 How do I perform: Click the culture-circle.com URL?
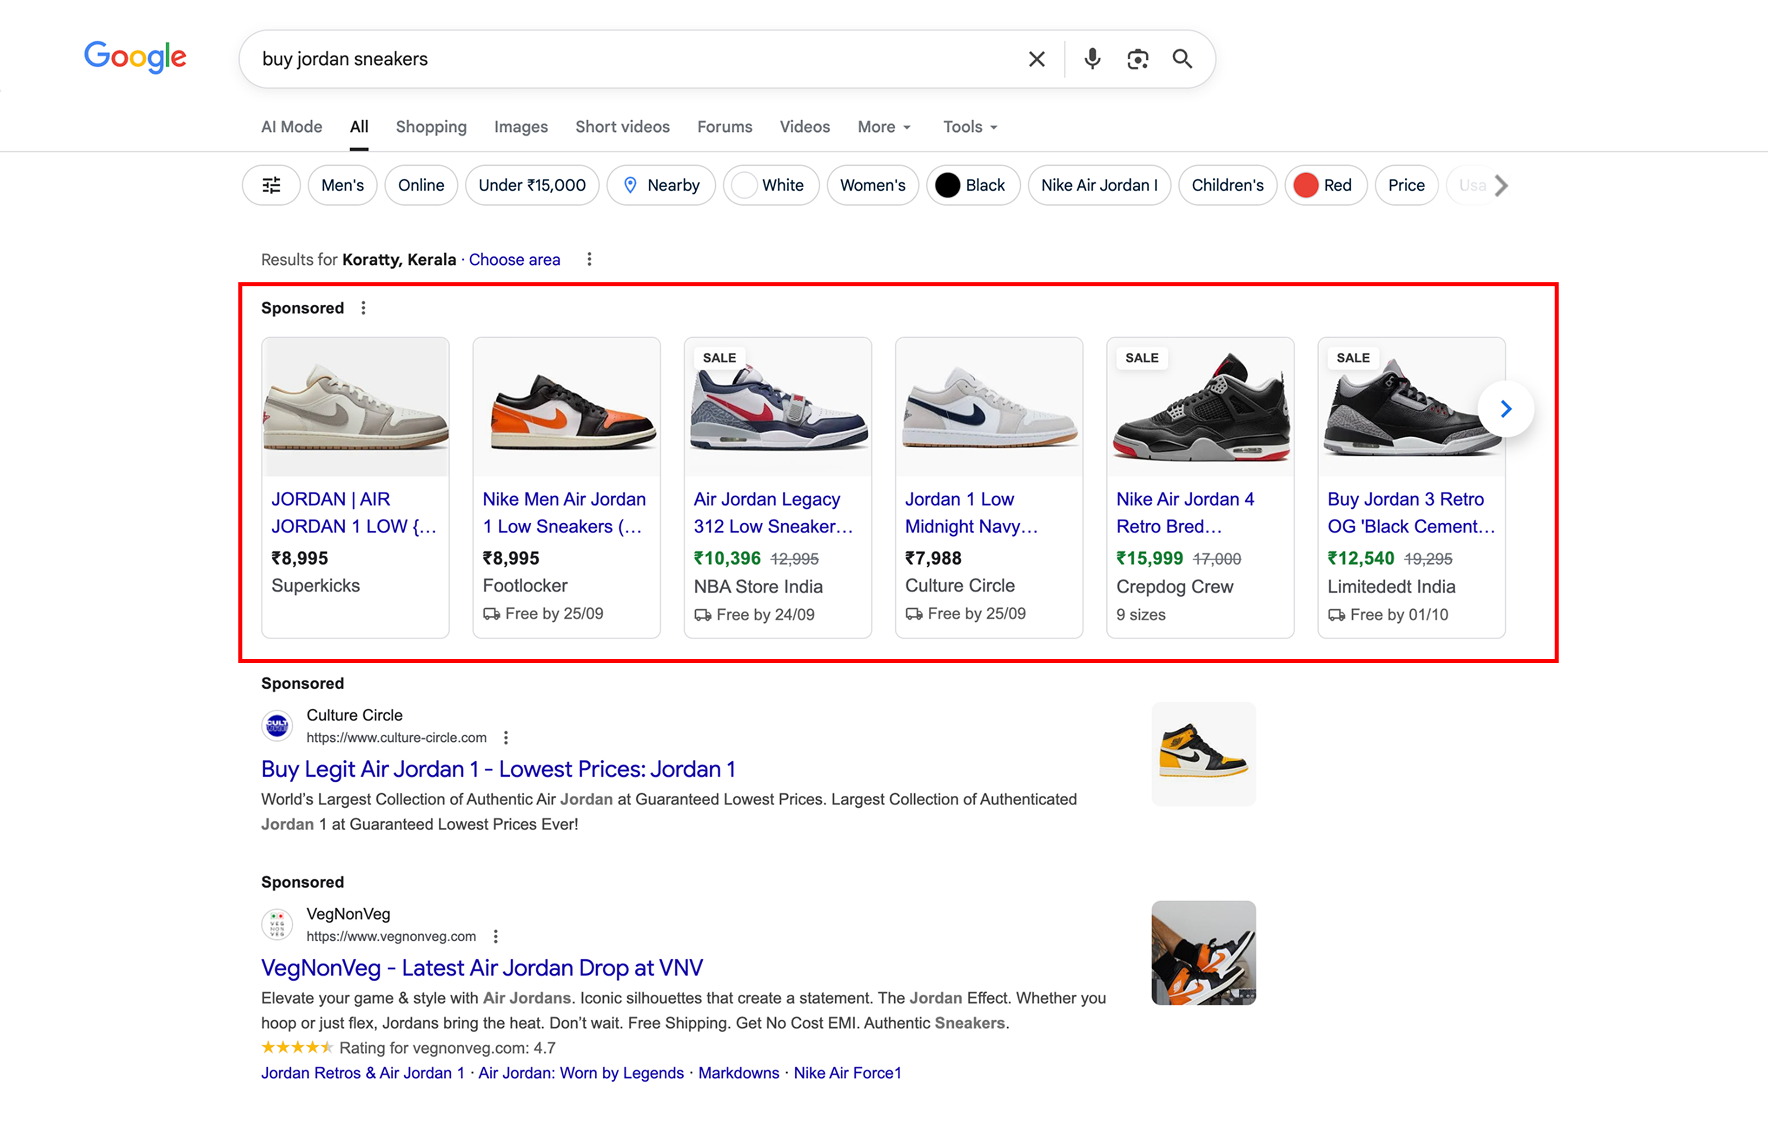(x=396, y=738)
